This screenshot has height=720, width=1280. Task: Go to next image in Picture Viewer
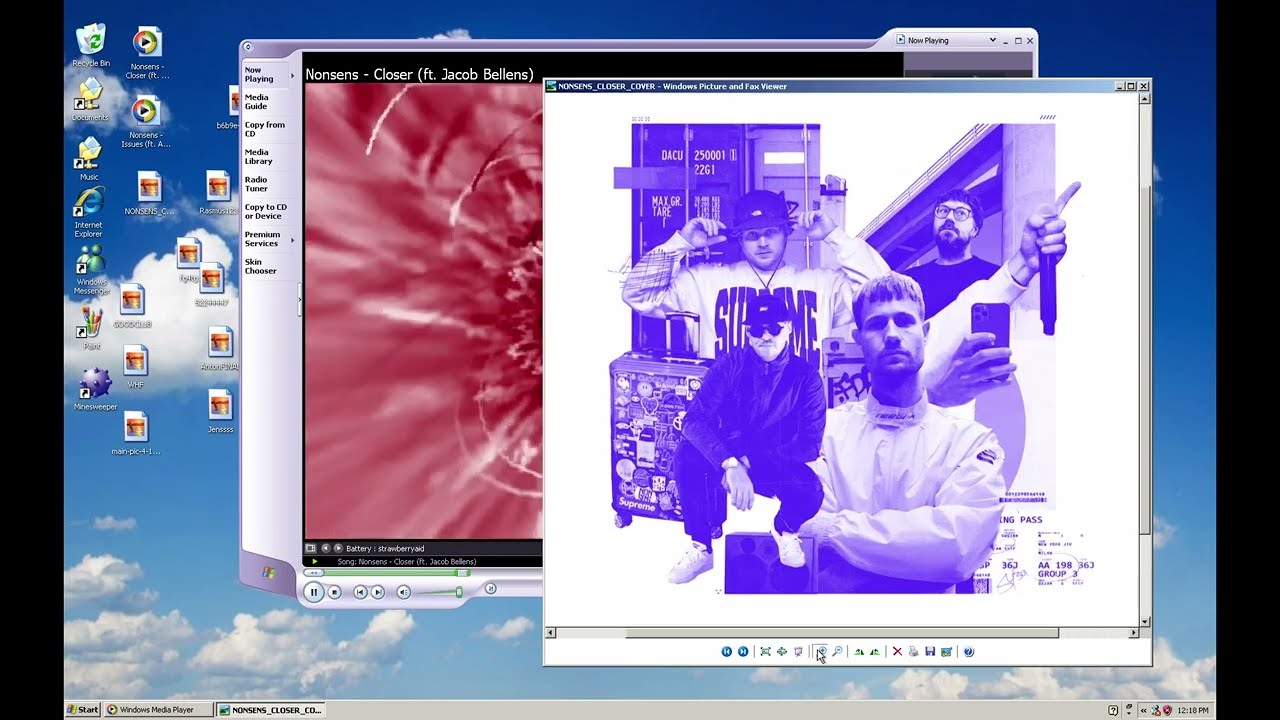(743, 651)
